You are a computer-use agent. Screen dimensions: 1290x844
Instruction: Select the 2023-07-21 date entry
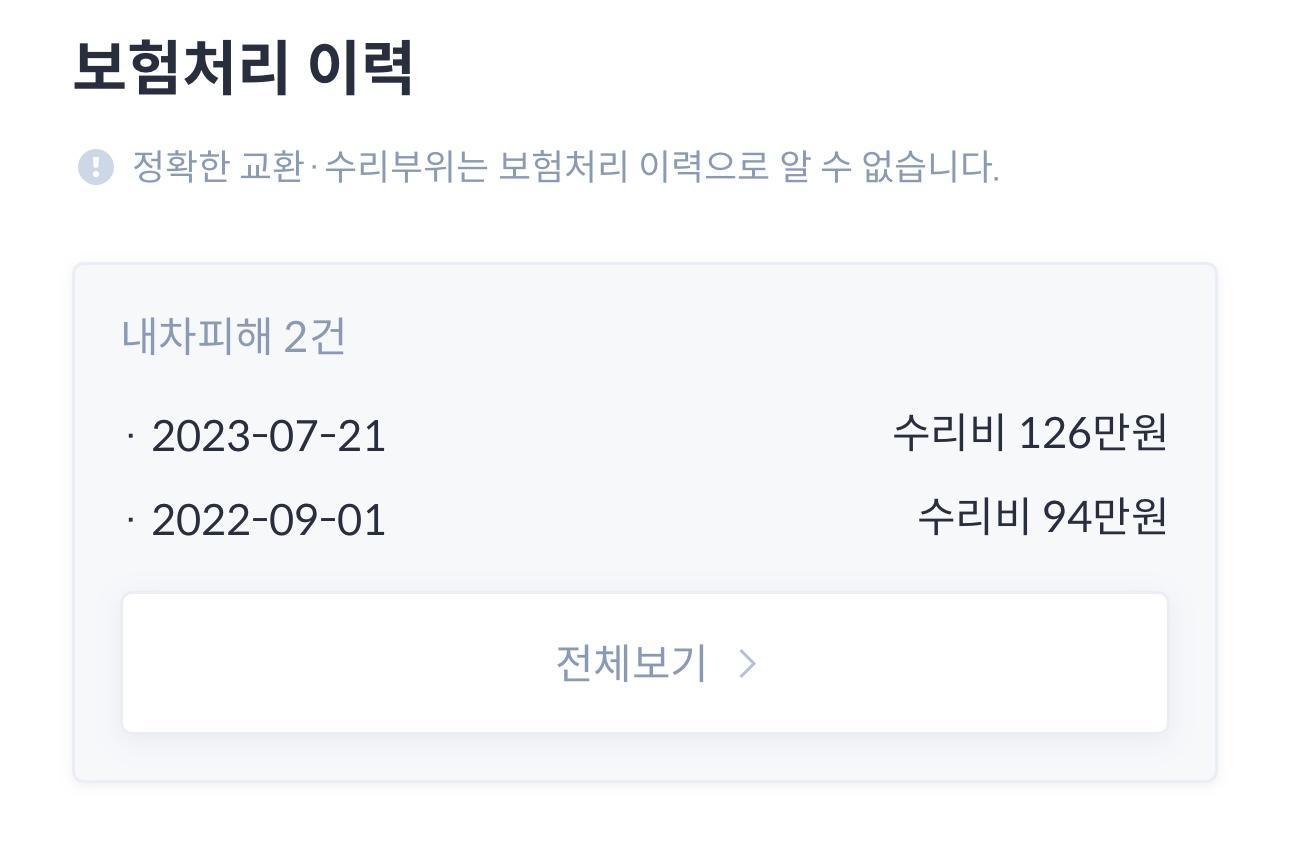pyautogui.click(x=268, y=437)
